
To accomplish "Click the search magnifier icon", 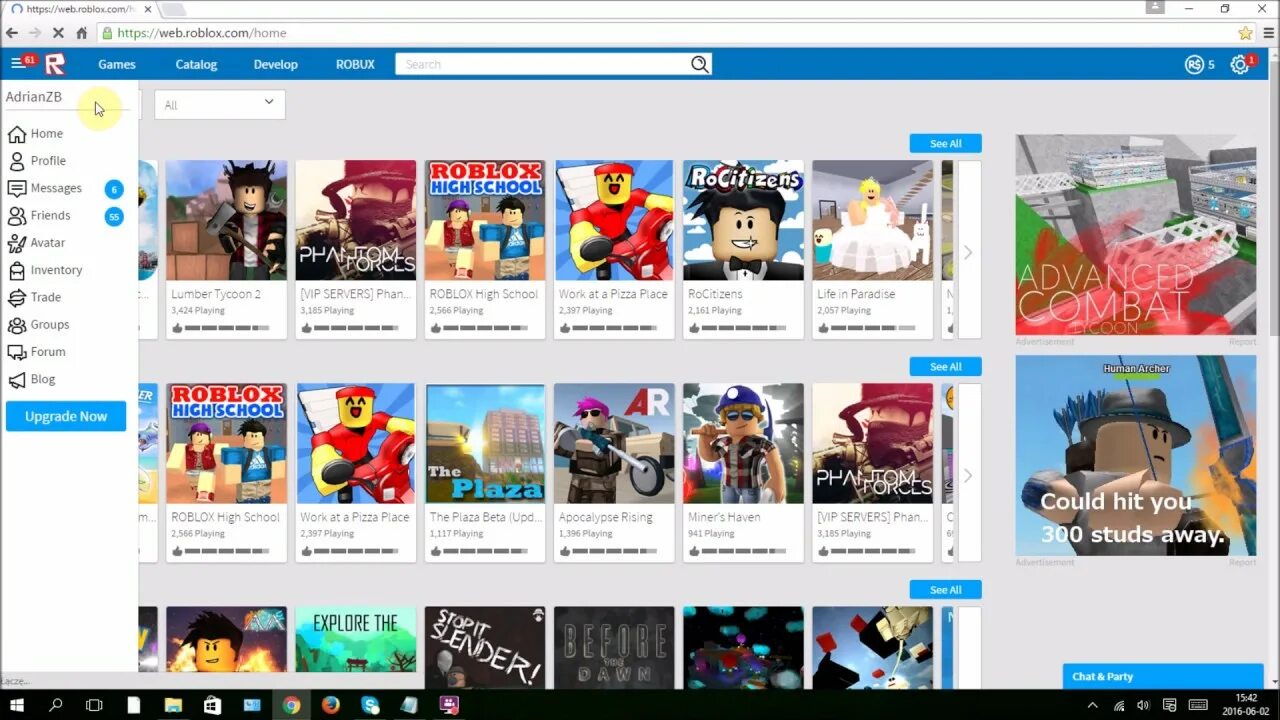I will (700, 64).
